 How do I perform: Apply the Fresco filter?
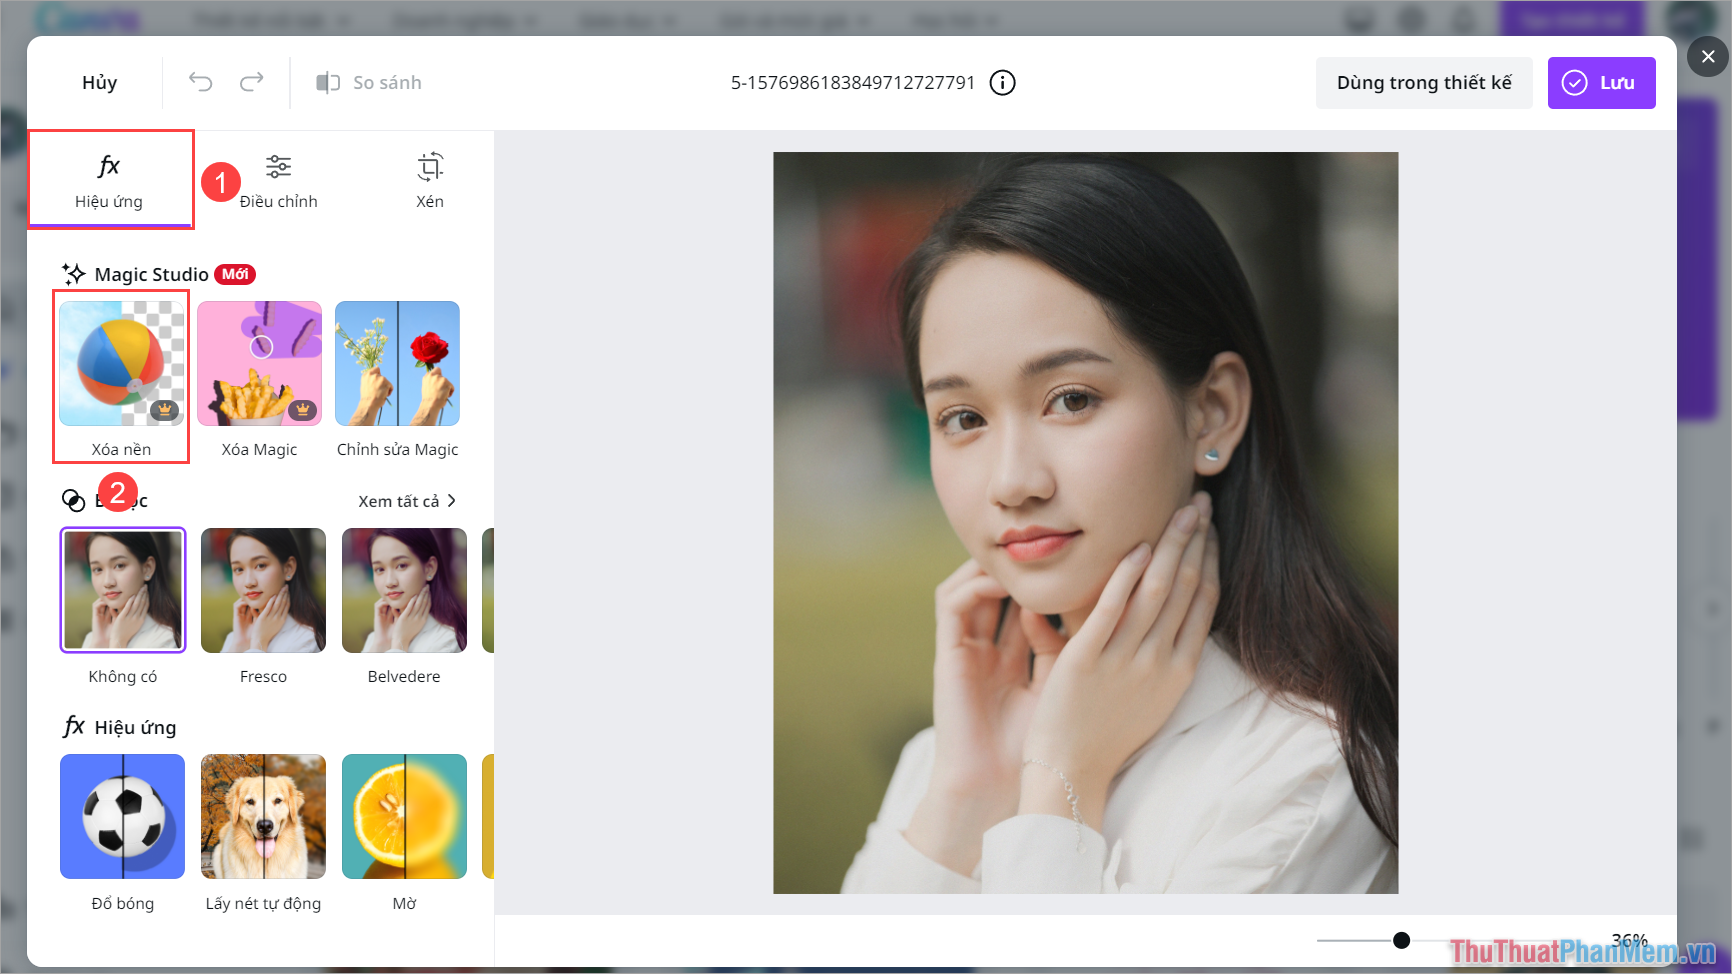[x=263, y=590]
